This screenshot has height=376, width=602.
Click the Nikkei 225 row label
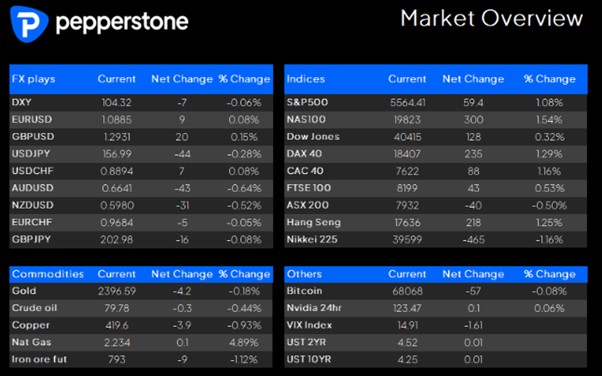pyautogui.click(x=312, y=239)
